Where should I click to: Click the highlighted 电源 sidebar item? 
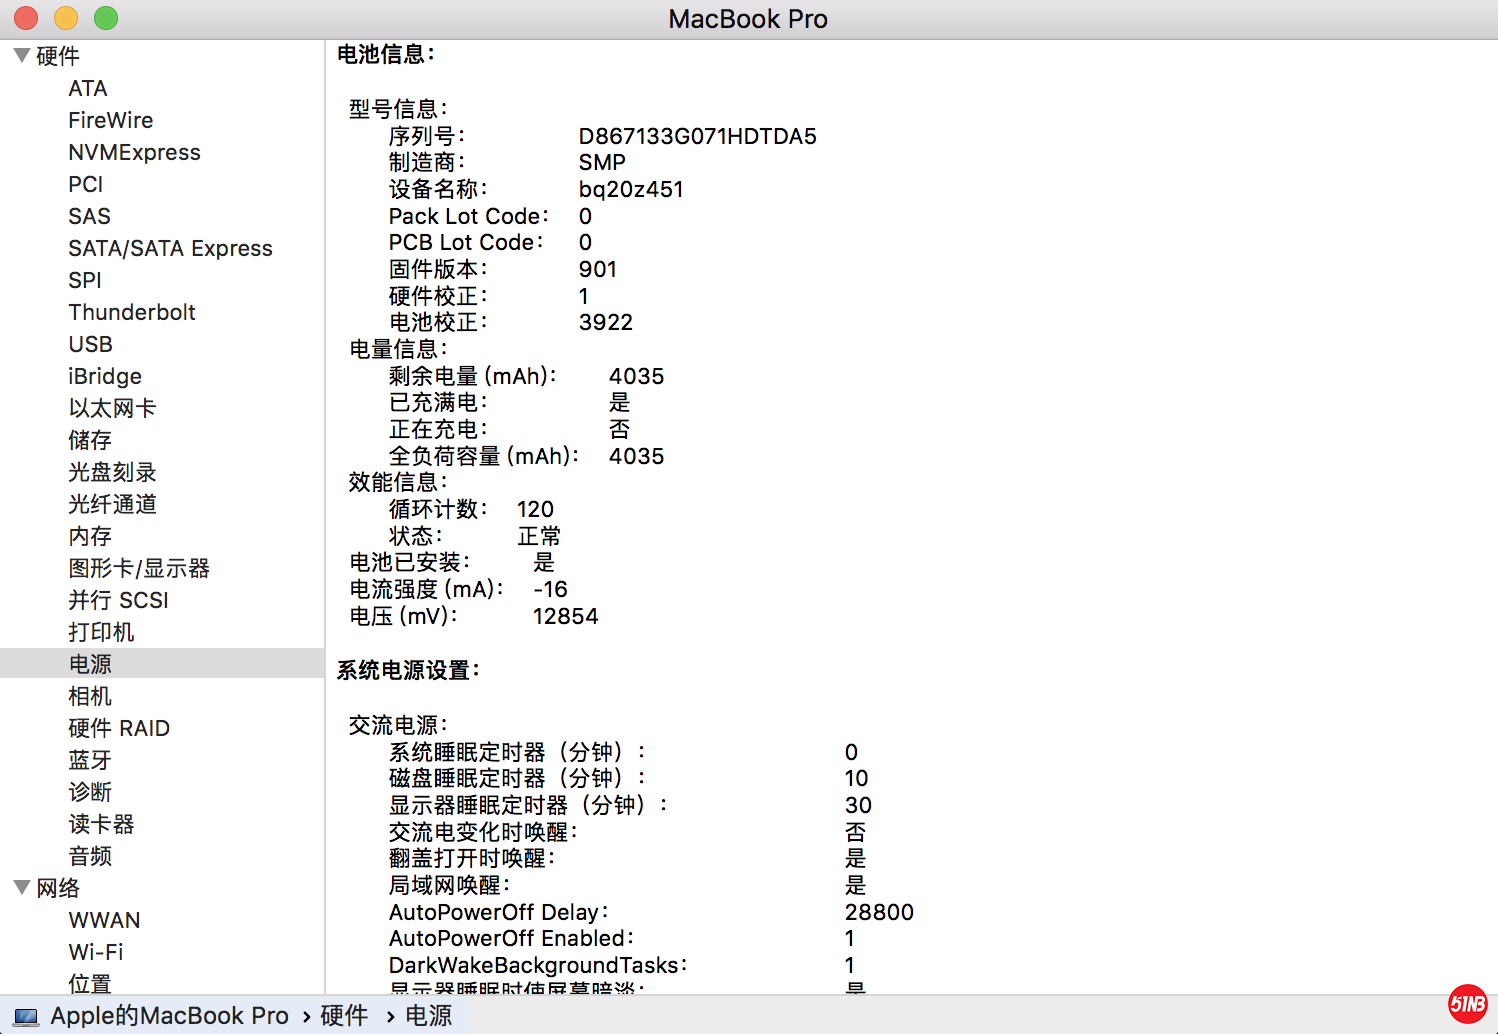tap(89, 664)
